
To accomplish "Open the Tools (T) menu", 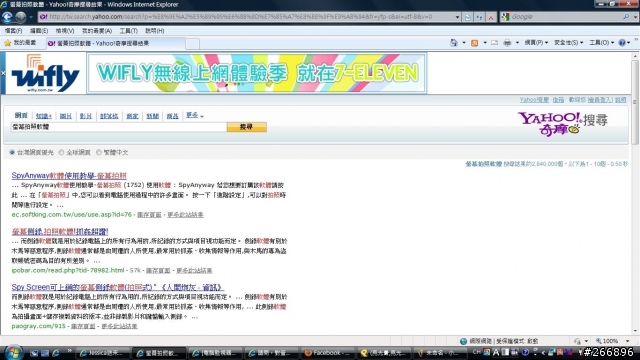I will tap(128, 31).
